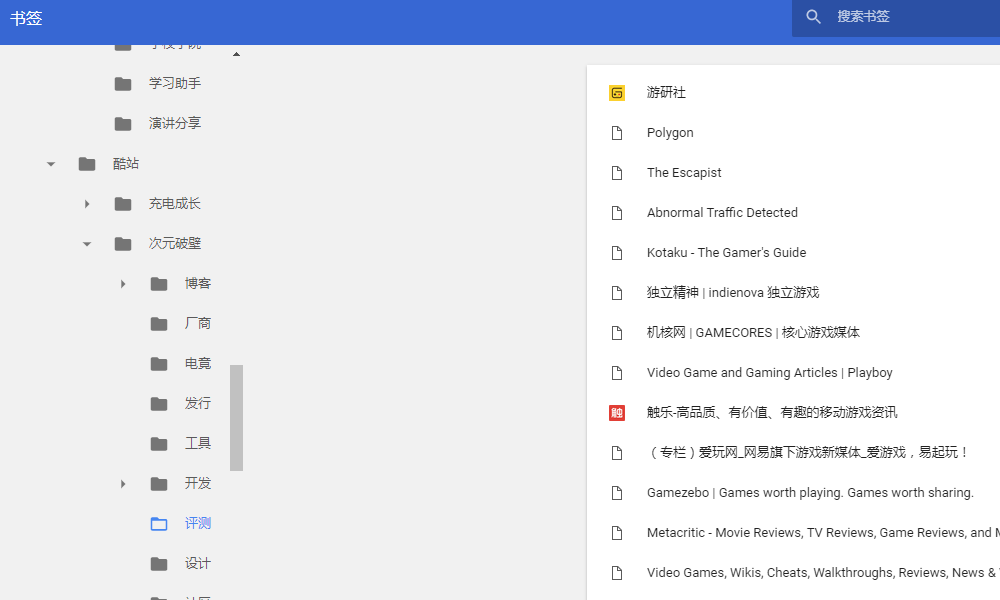Screen dimensions: 1000x600
Task: Open The Escapist bookmark
Action: point(684,173)
